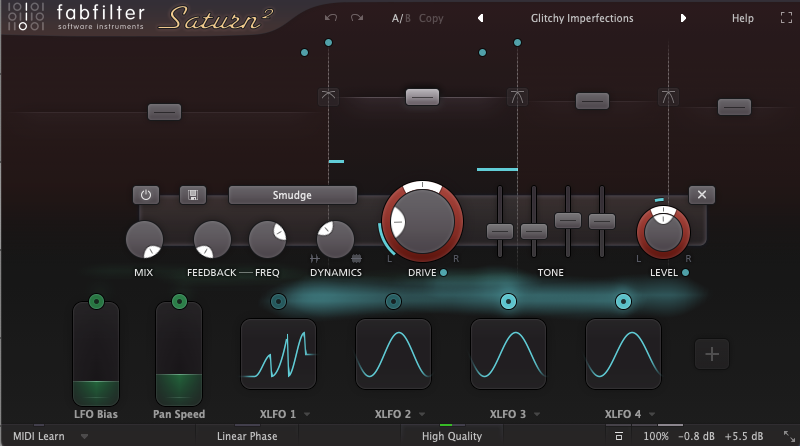Click the LFO Bias slider
800x446 pixels.
point(96,354)
